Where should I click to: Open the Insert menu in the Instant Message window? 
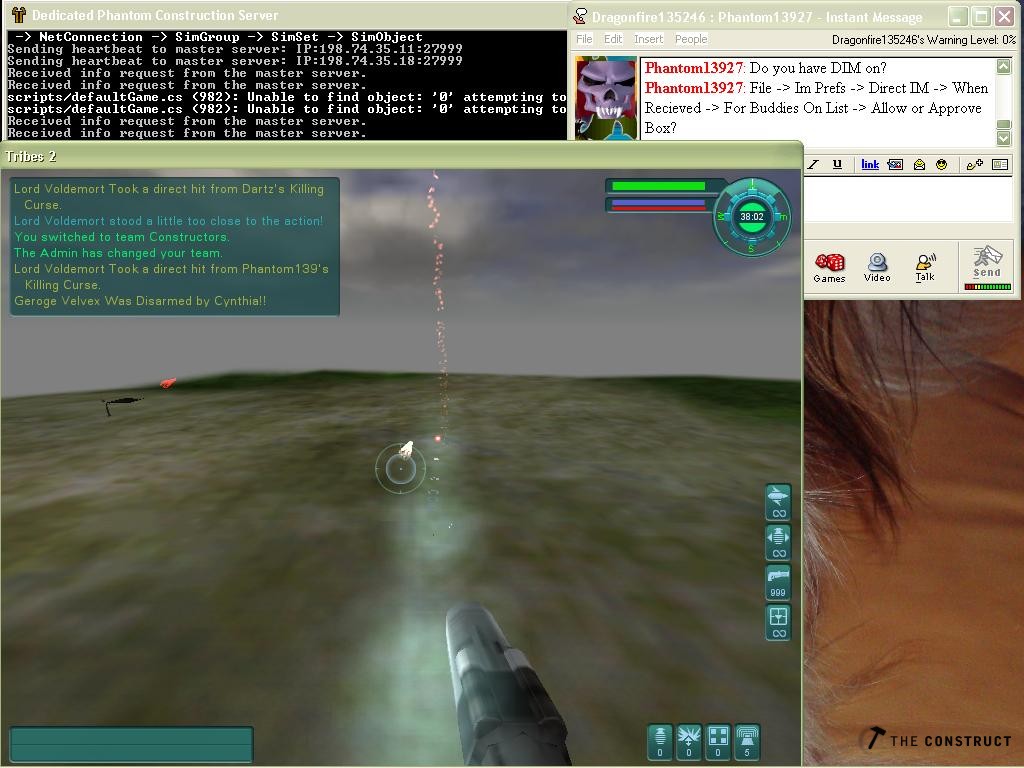tap(648, 39)
